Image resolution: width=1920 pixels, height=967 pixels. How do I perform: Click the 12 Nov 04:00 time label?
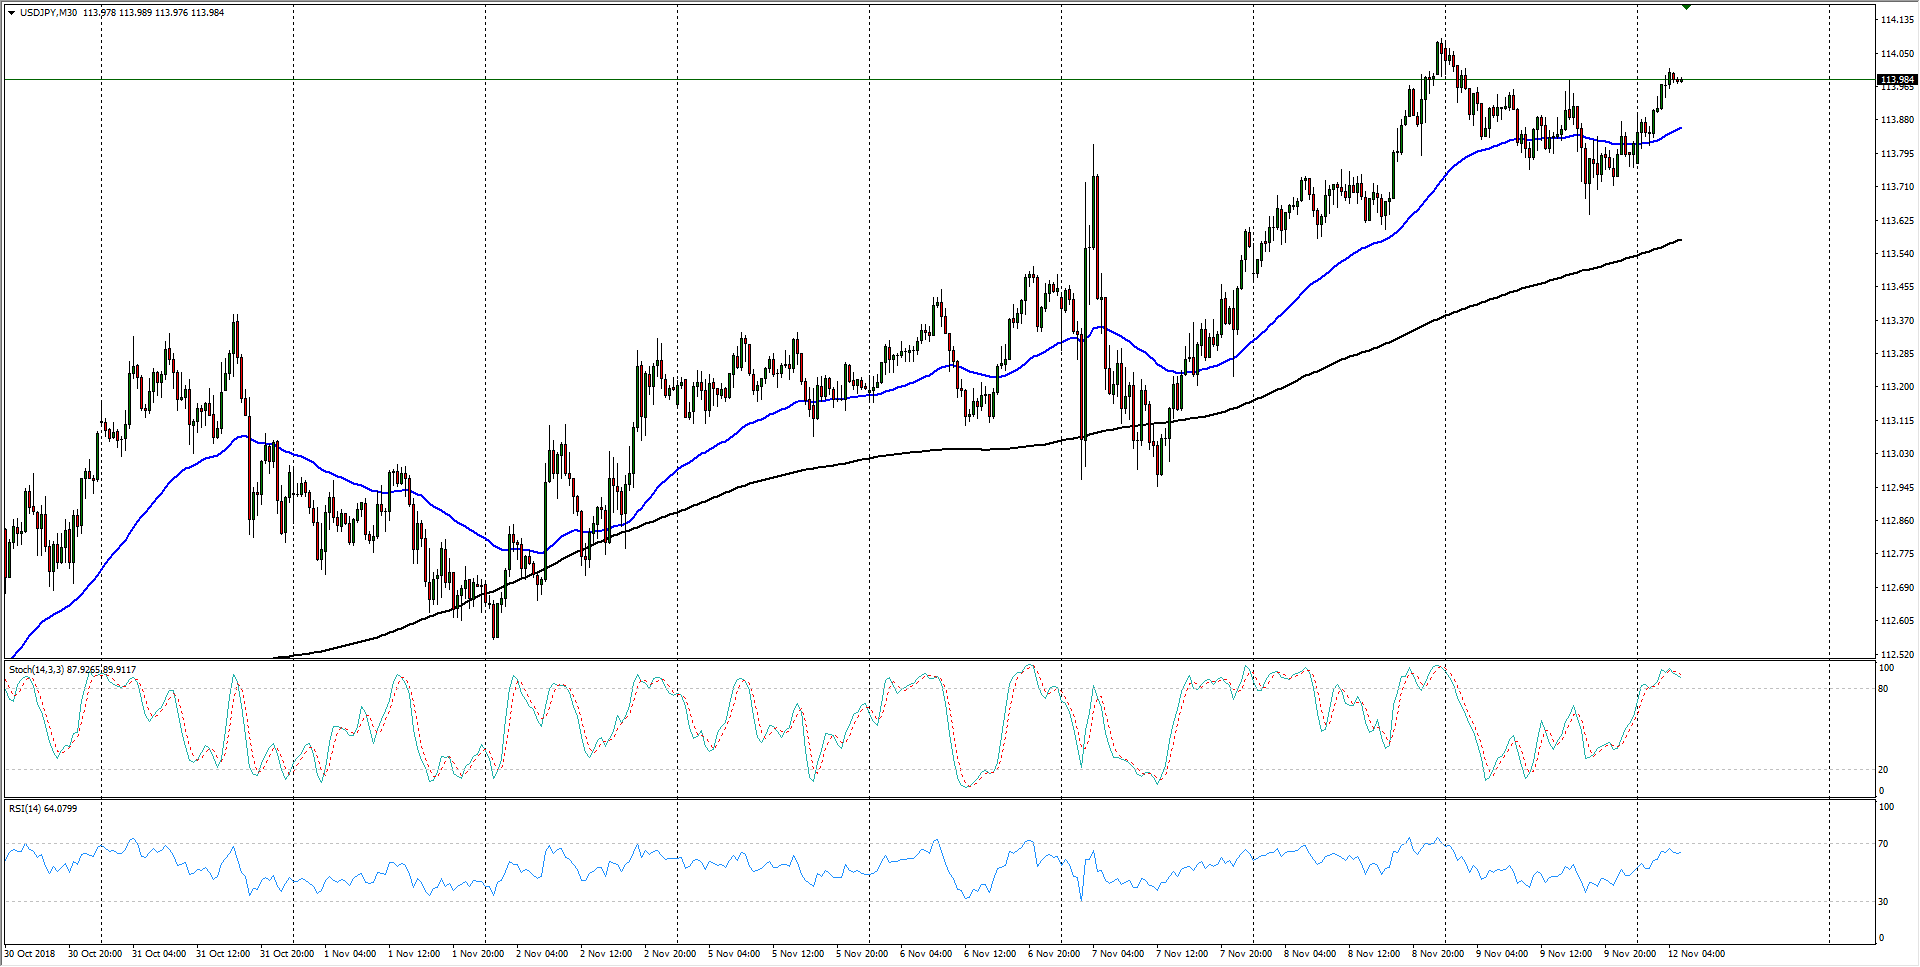tap(1697, 953)
